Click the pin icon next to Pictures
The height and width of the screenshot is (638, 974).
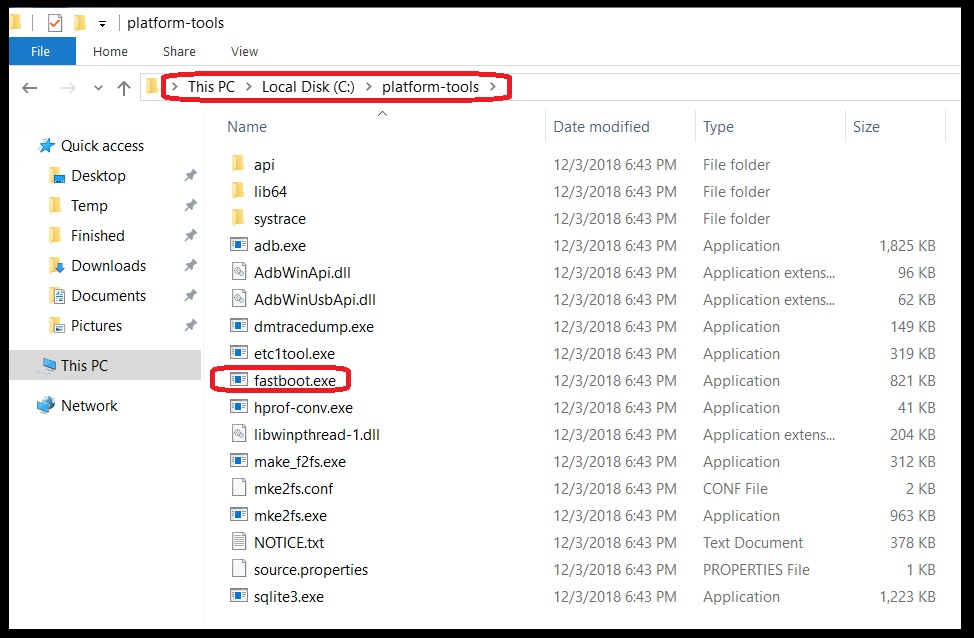point(191,326)
